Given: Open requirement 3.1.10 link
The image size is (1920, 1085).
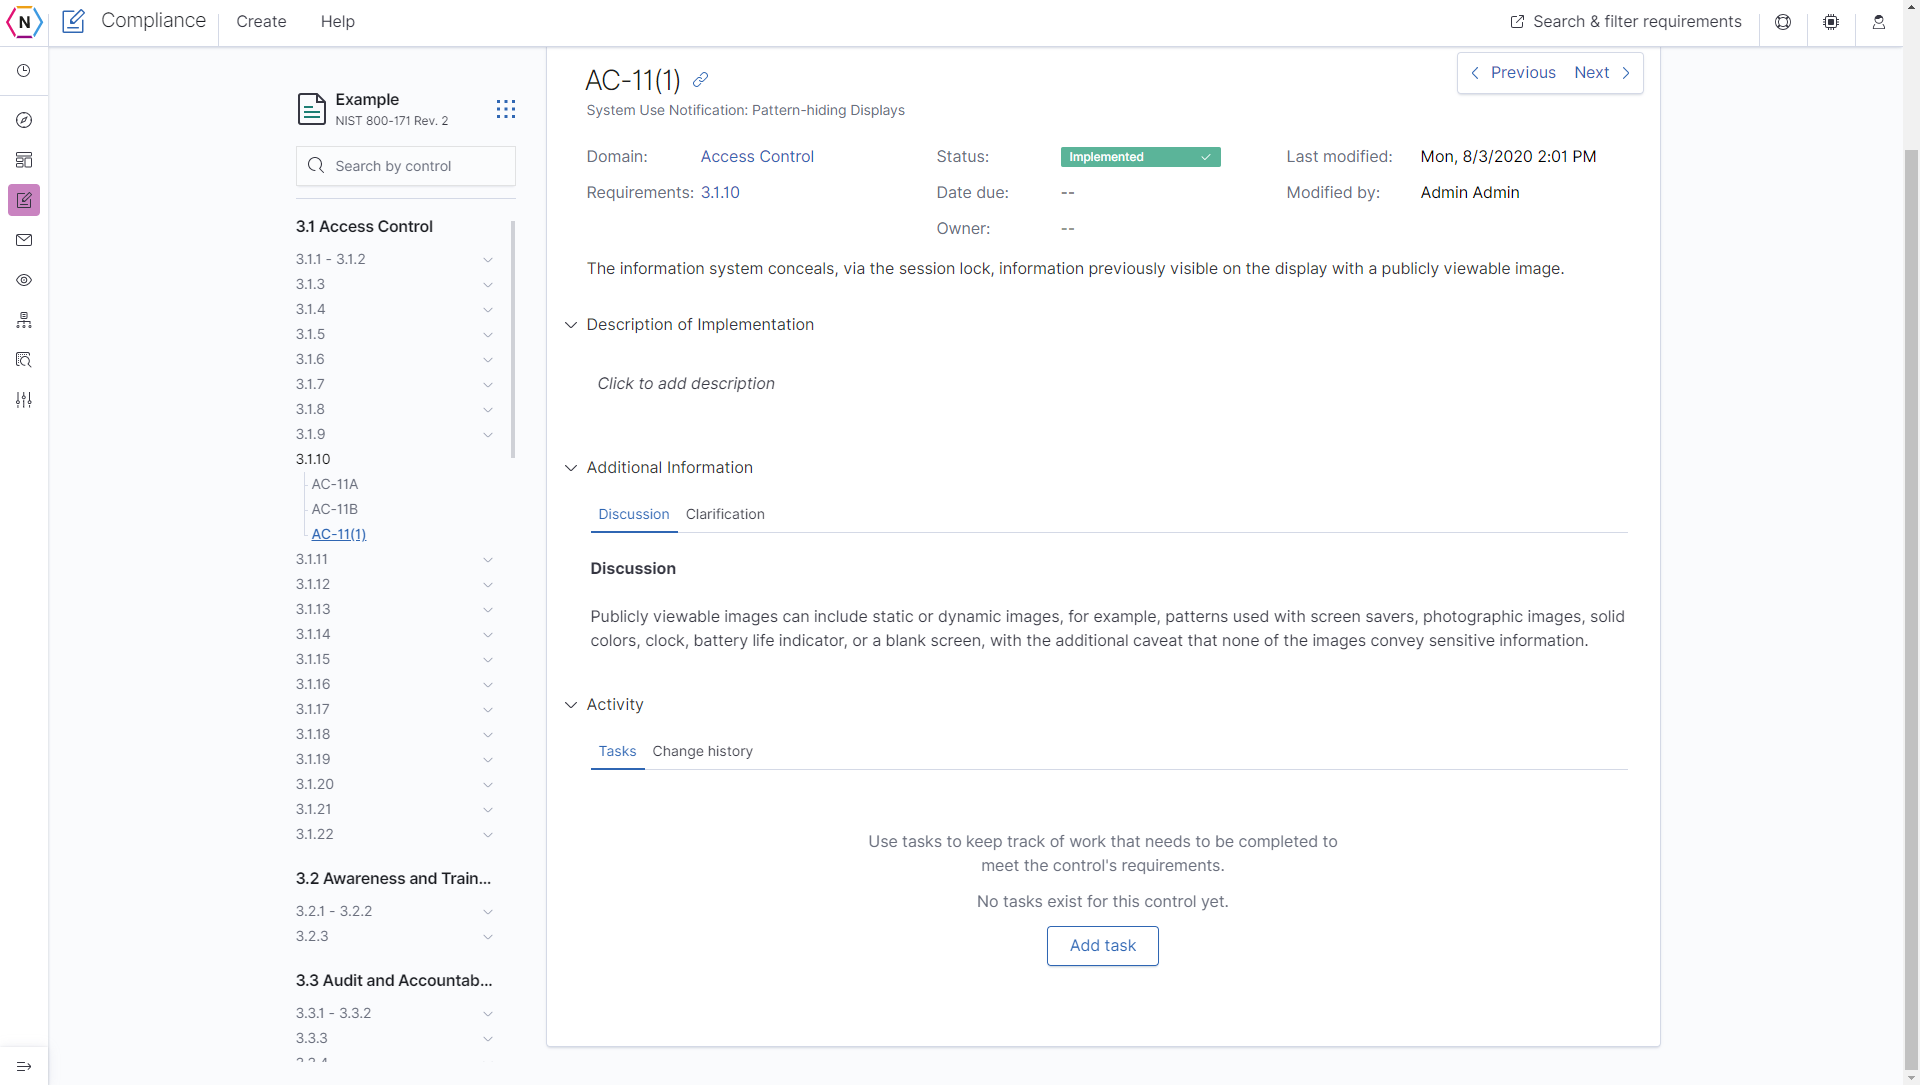Looking at the screenshot, I should click(x=720, y=193).
